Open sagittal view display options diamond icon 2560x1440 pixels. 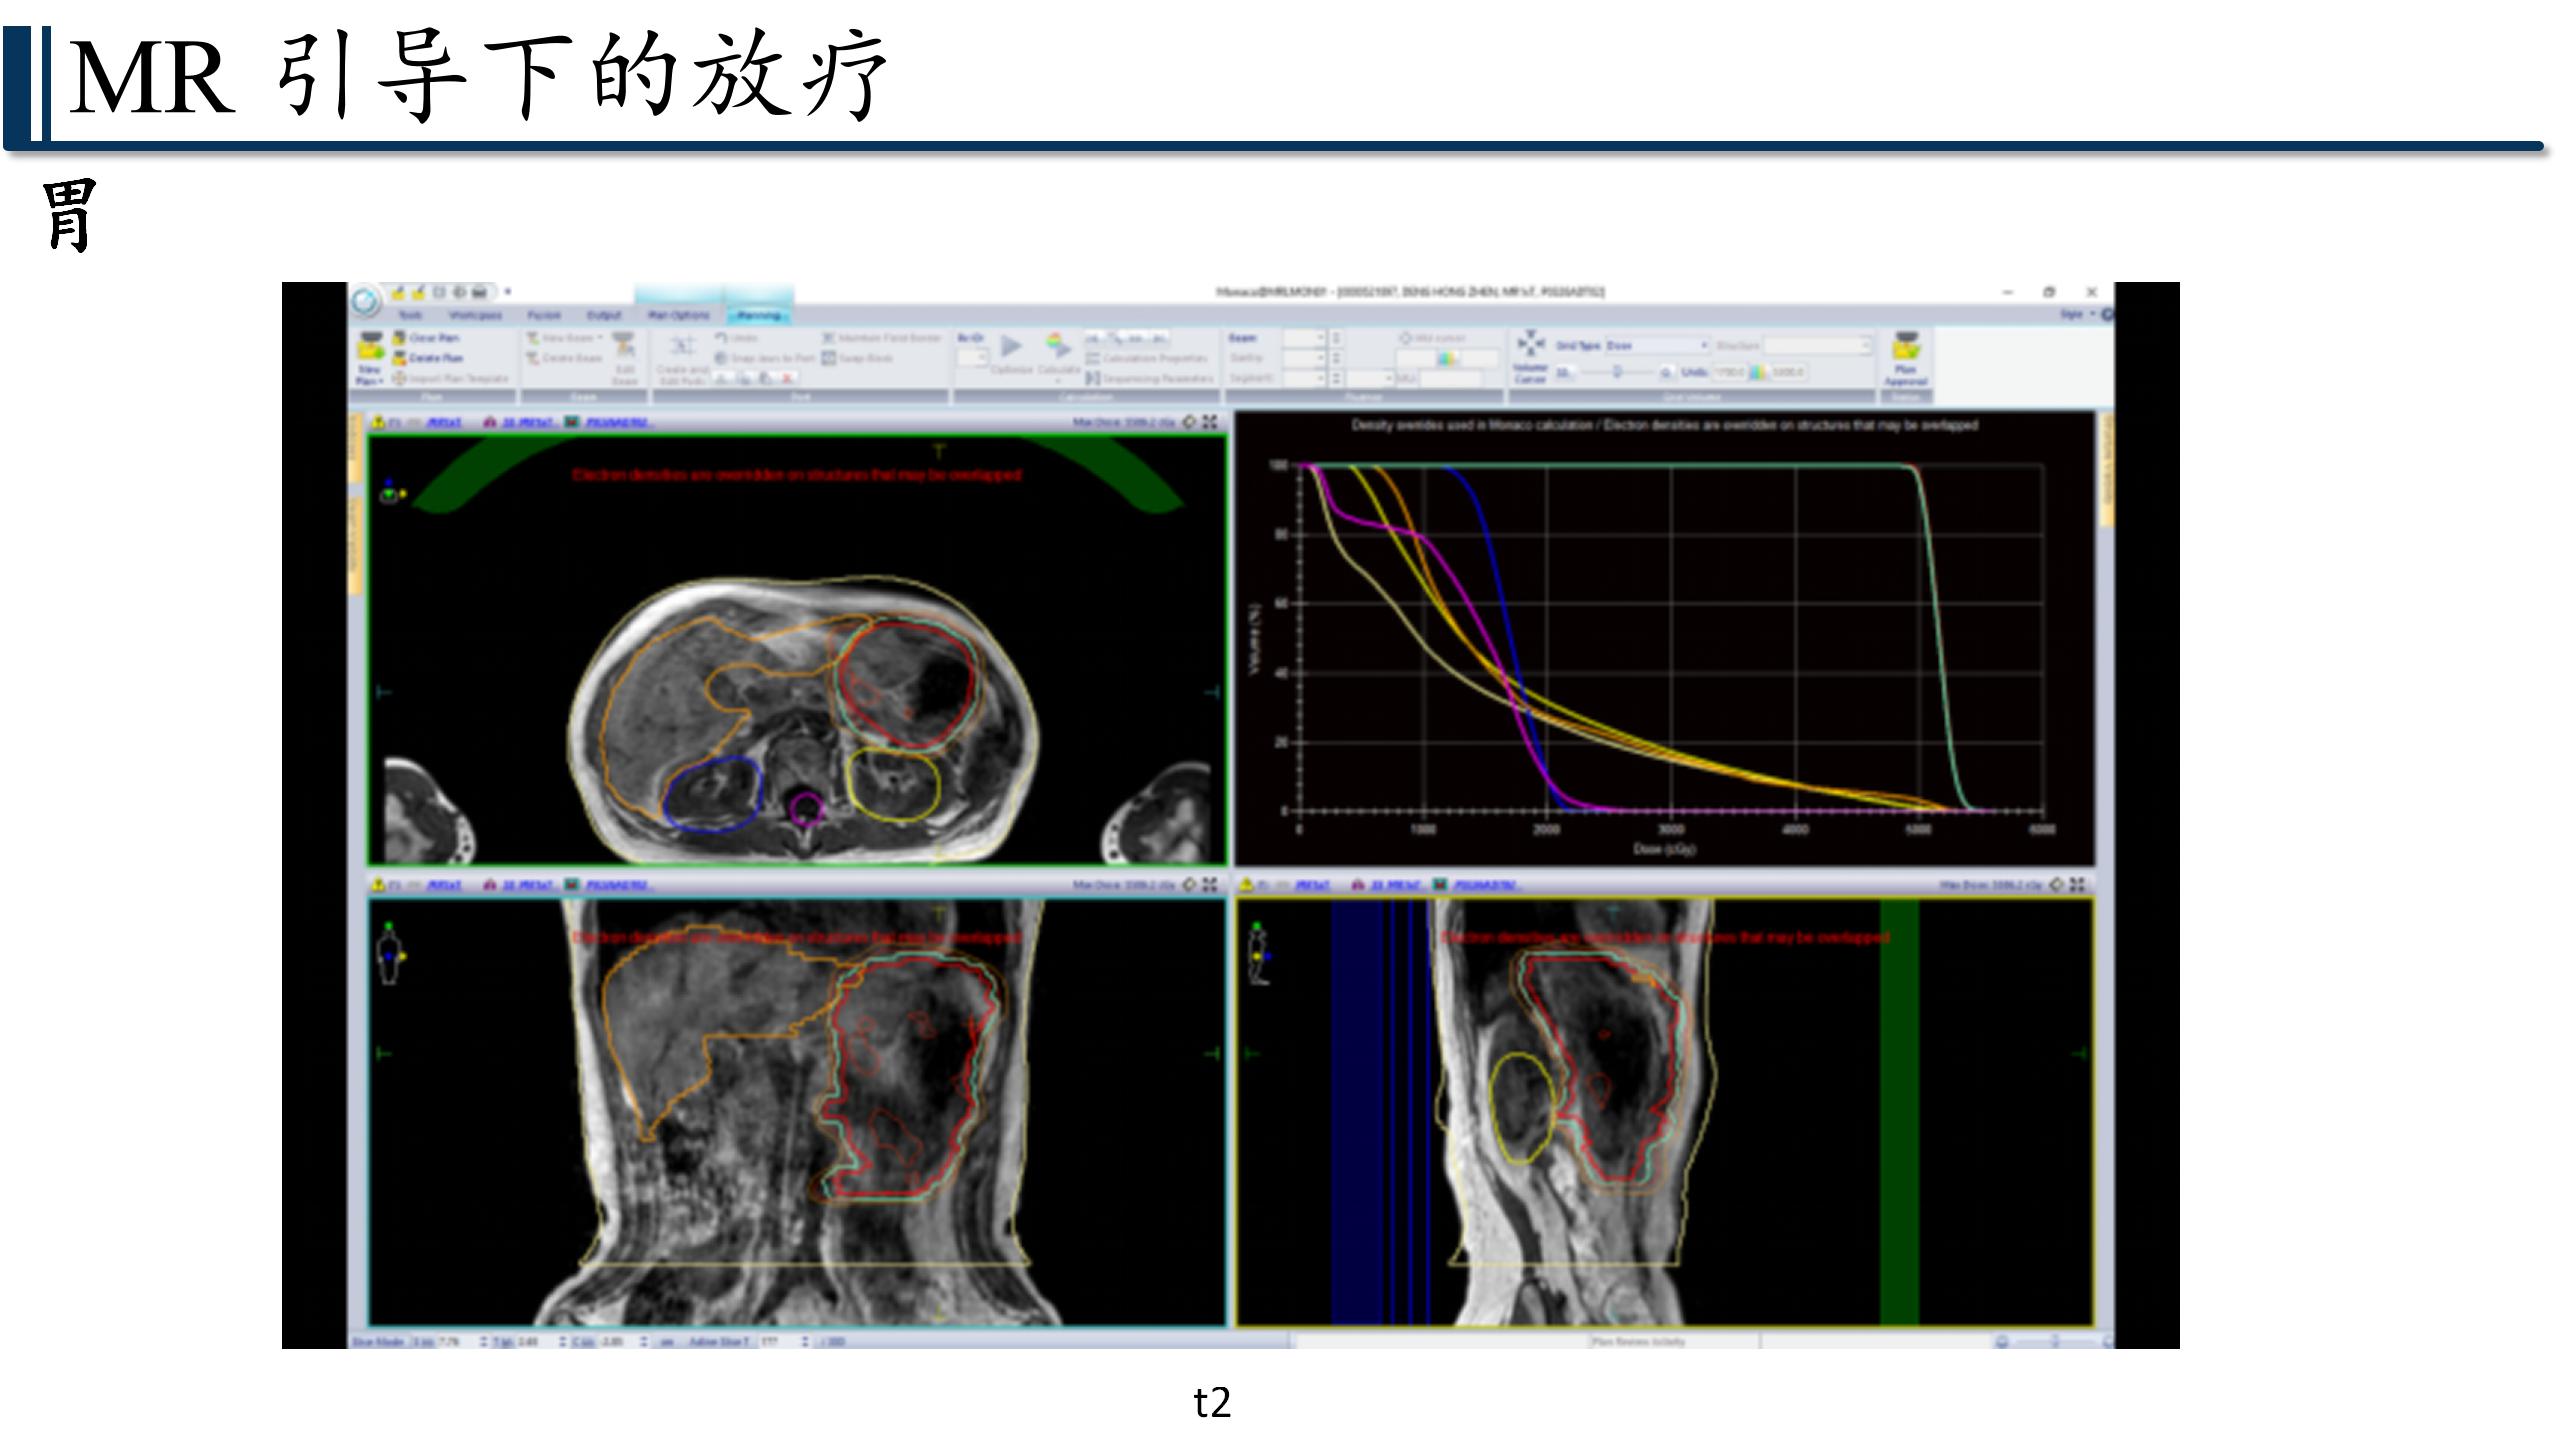click(x=2057, y=885)
